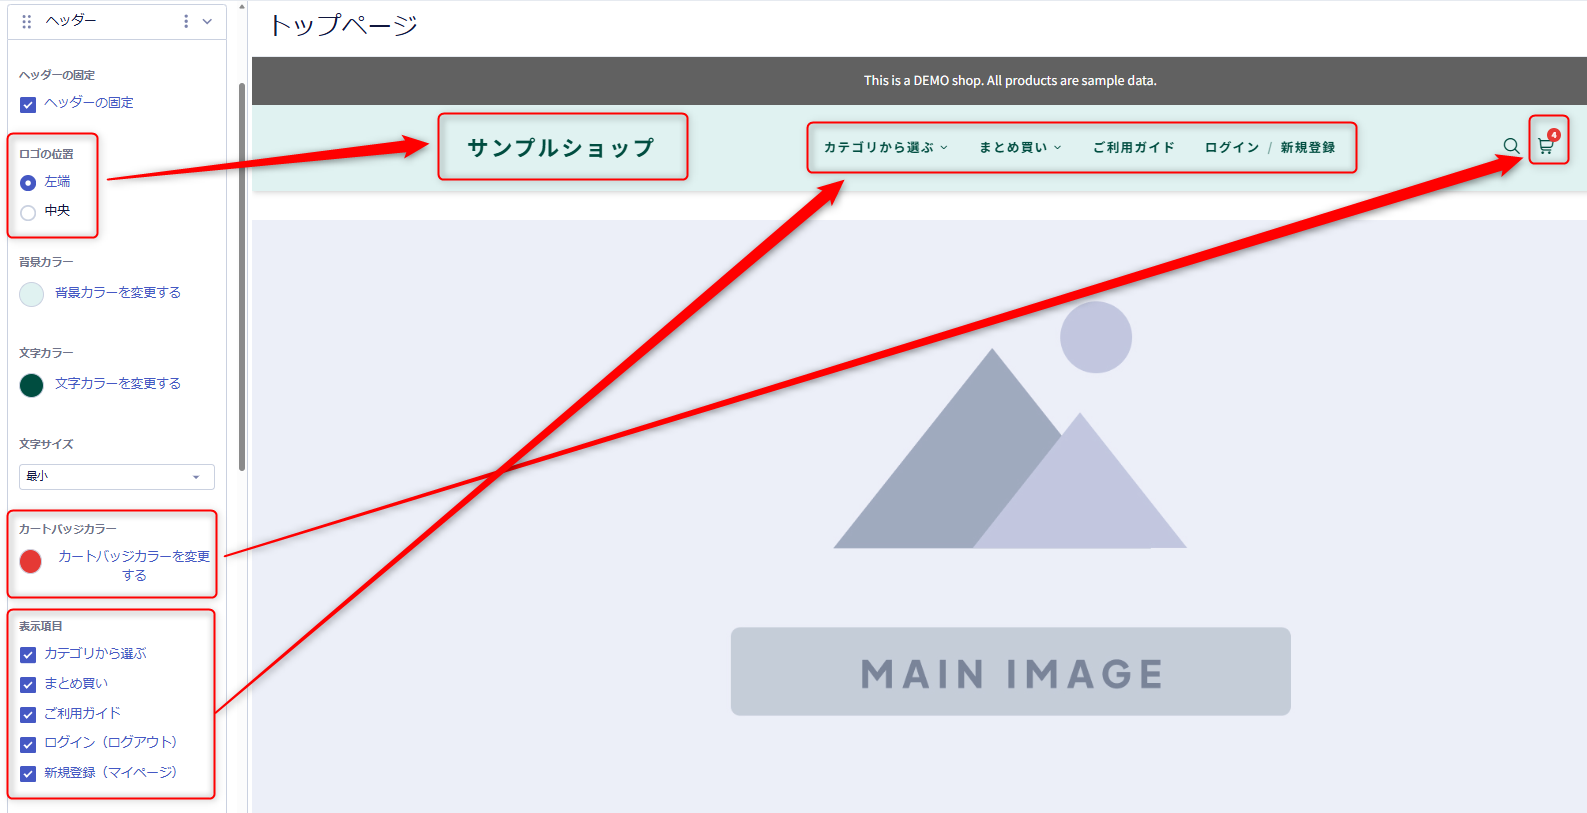Toggle the ヘッダーの固定 checkbox

(28, 104)
